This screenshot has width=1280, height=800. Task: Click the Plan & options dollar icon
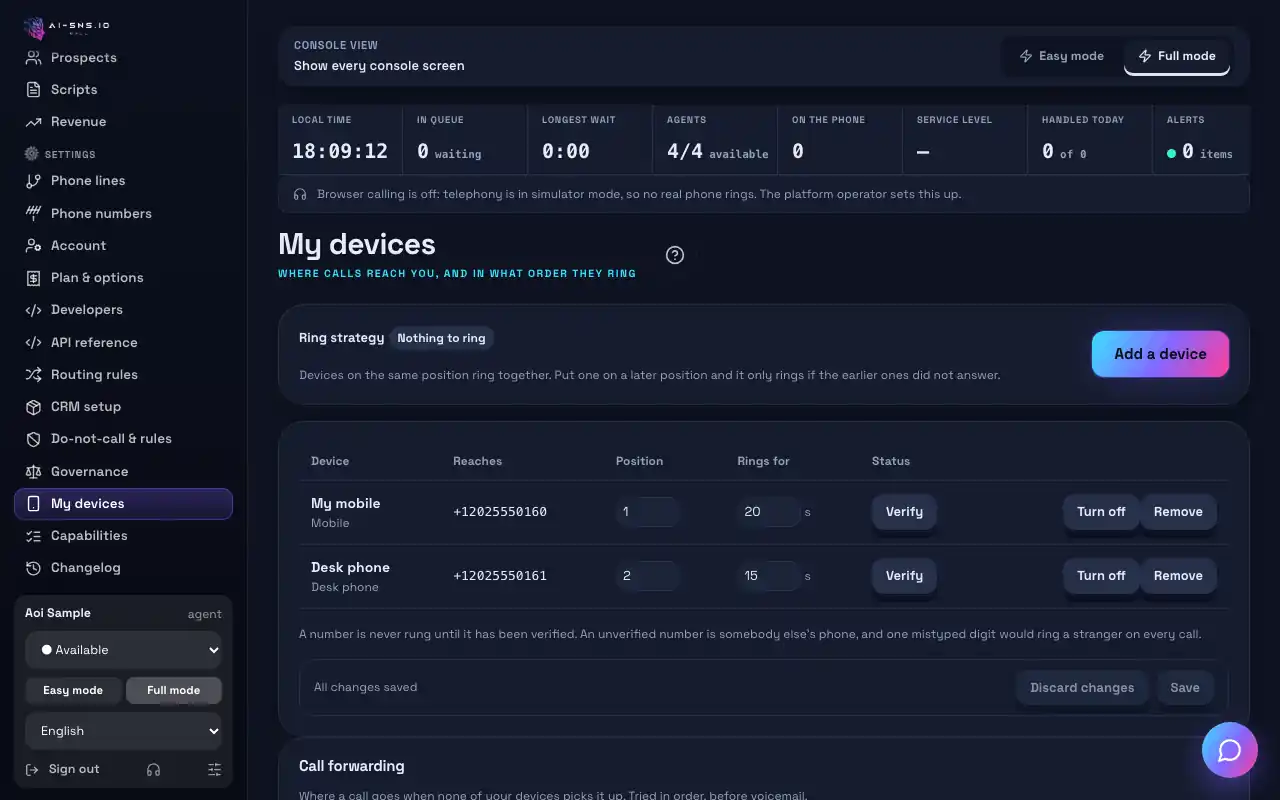click(x=33, y=278)
